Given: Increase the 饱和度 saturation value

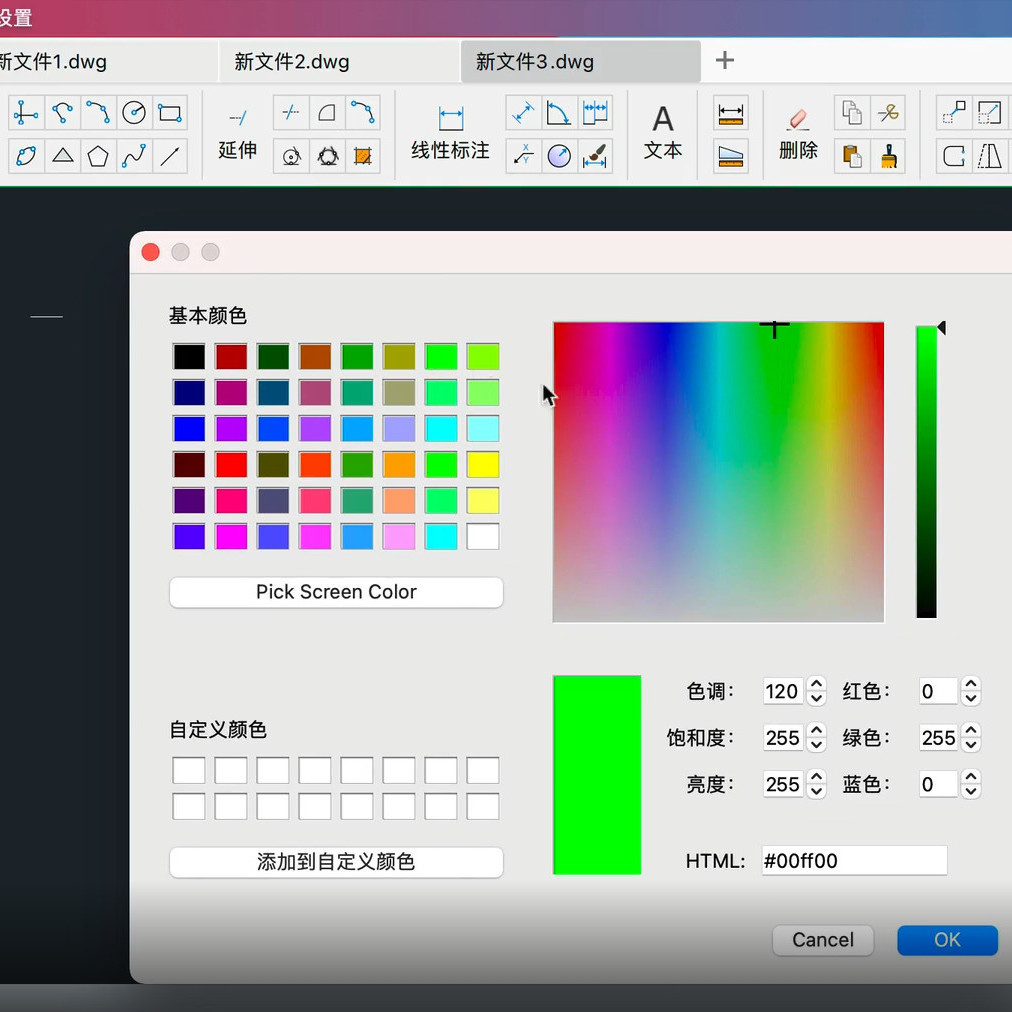Looking at the screenshot, I should tap(816, 730).
